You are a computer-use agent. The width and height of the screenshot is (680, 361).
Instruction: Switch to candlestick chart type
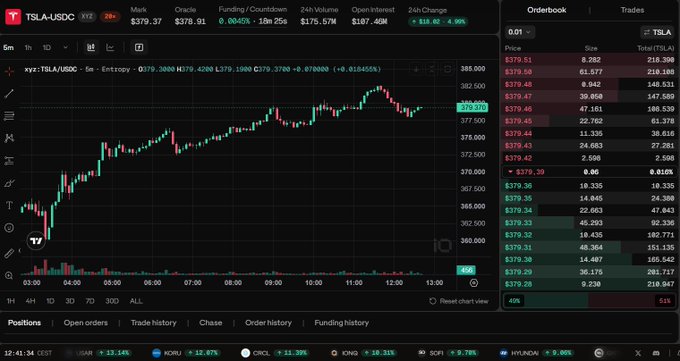[91, 48]
